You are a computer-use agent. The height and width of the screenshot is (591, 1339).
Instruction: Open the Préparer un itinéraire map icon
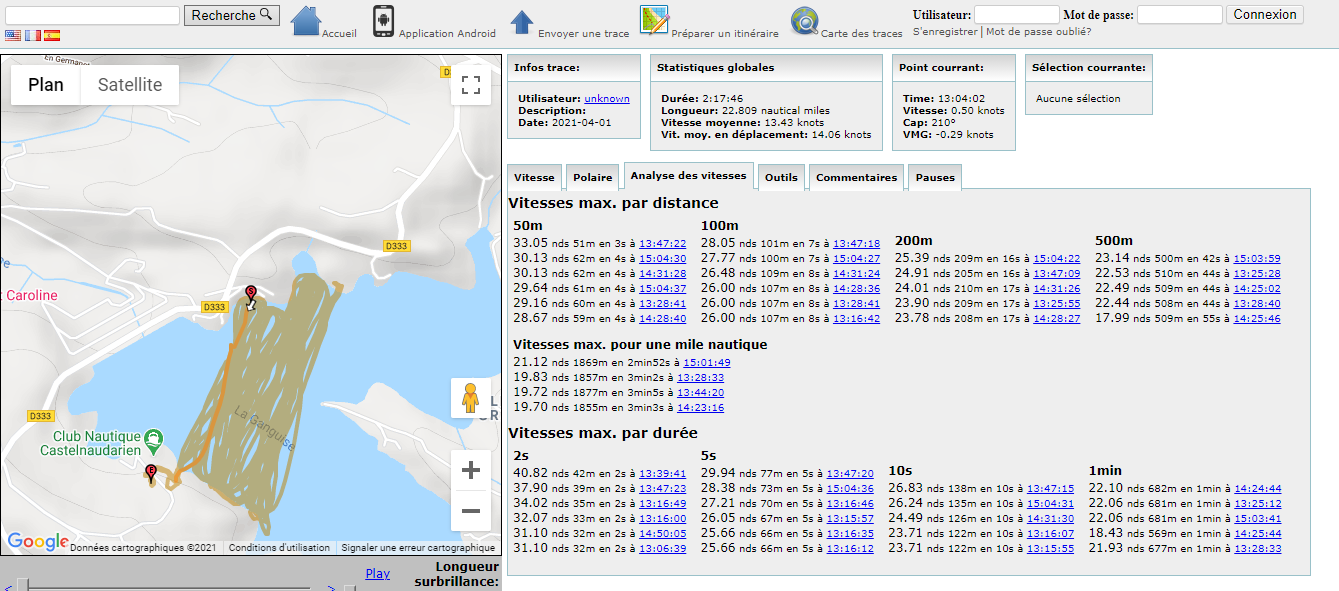click(x=654, y=20)
